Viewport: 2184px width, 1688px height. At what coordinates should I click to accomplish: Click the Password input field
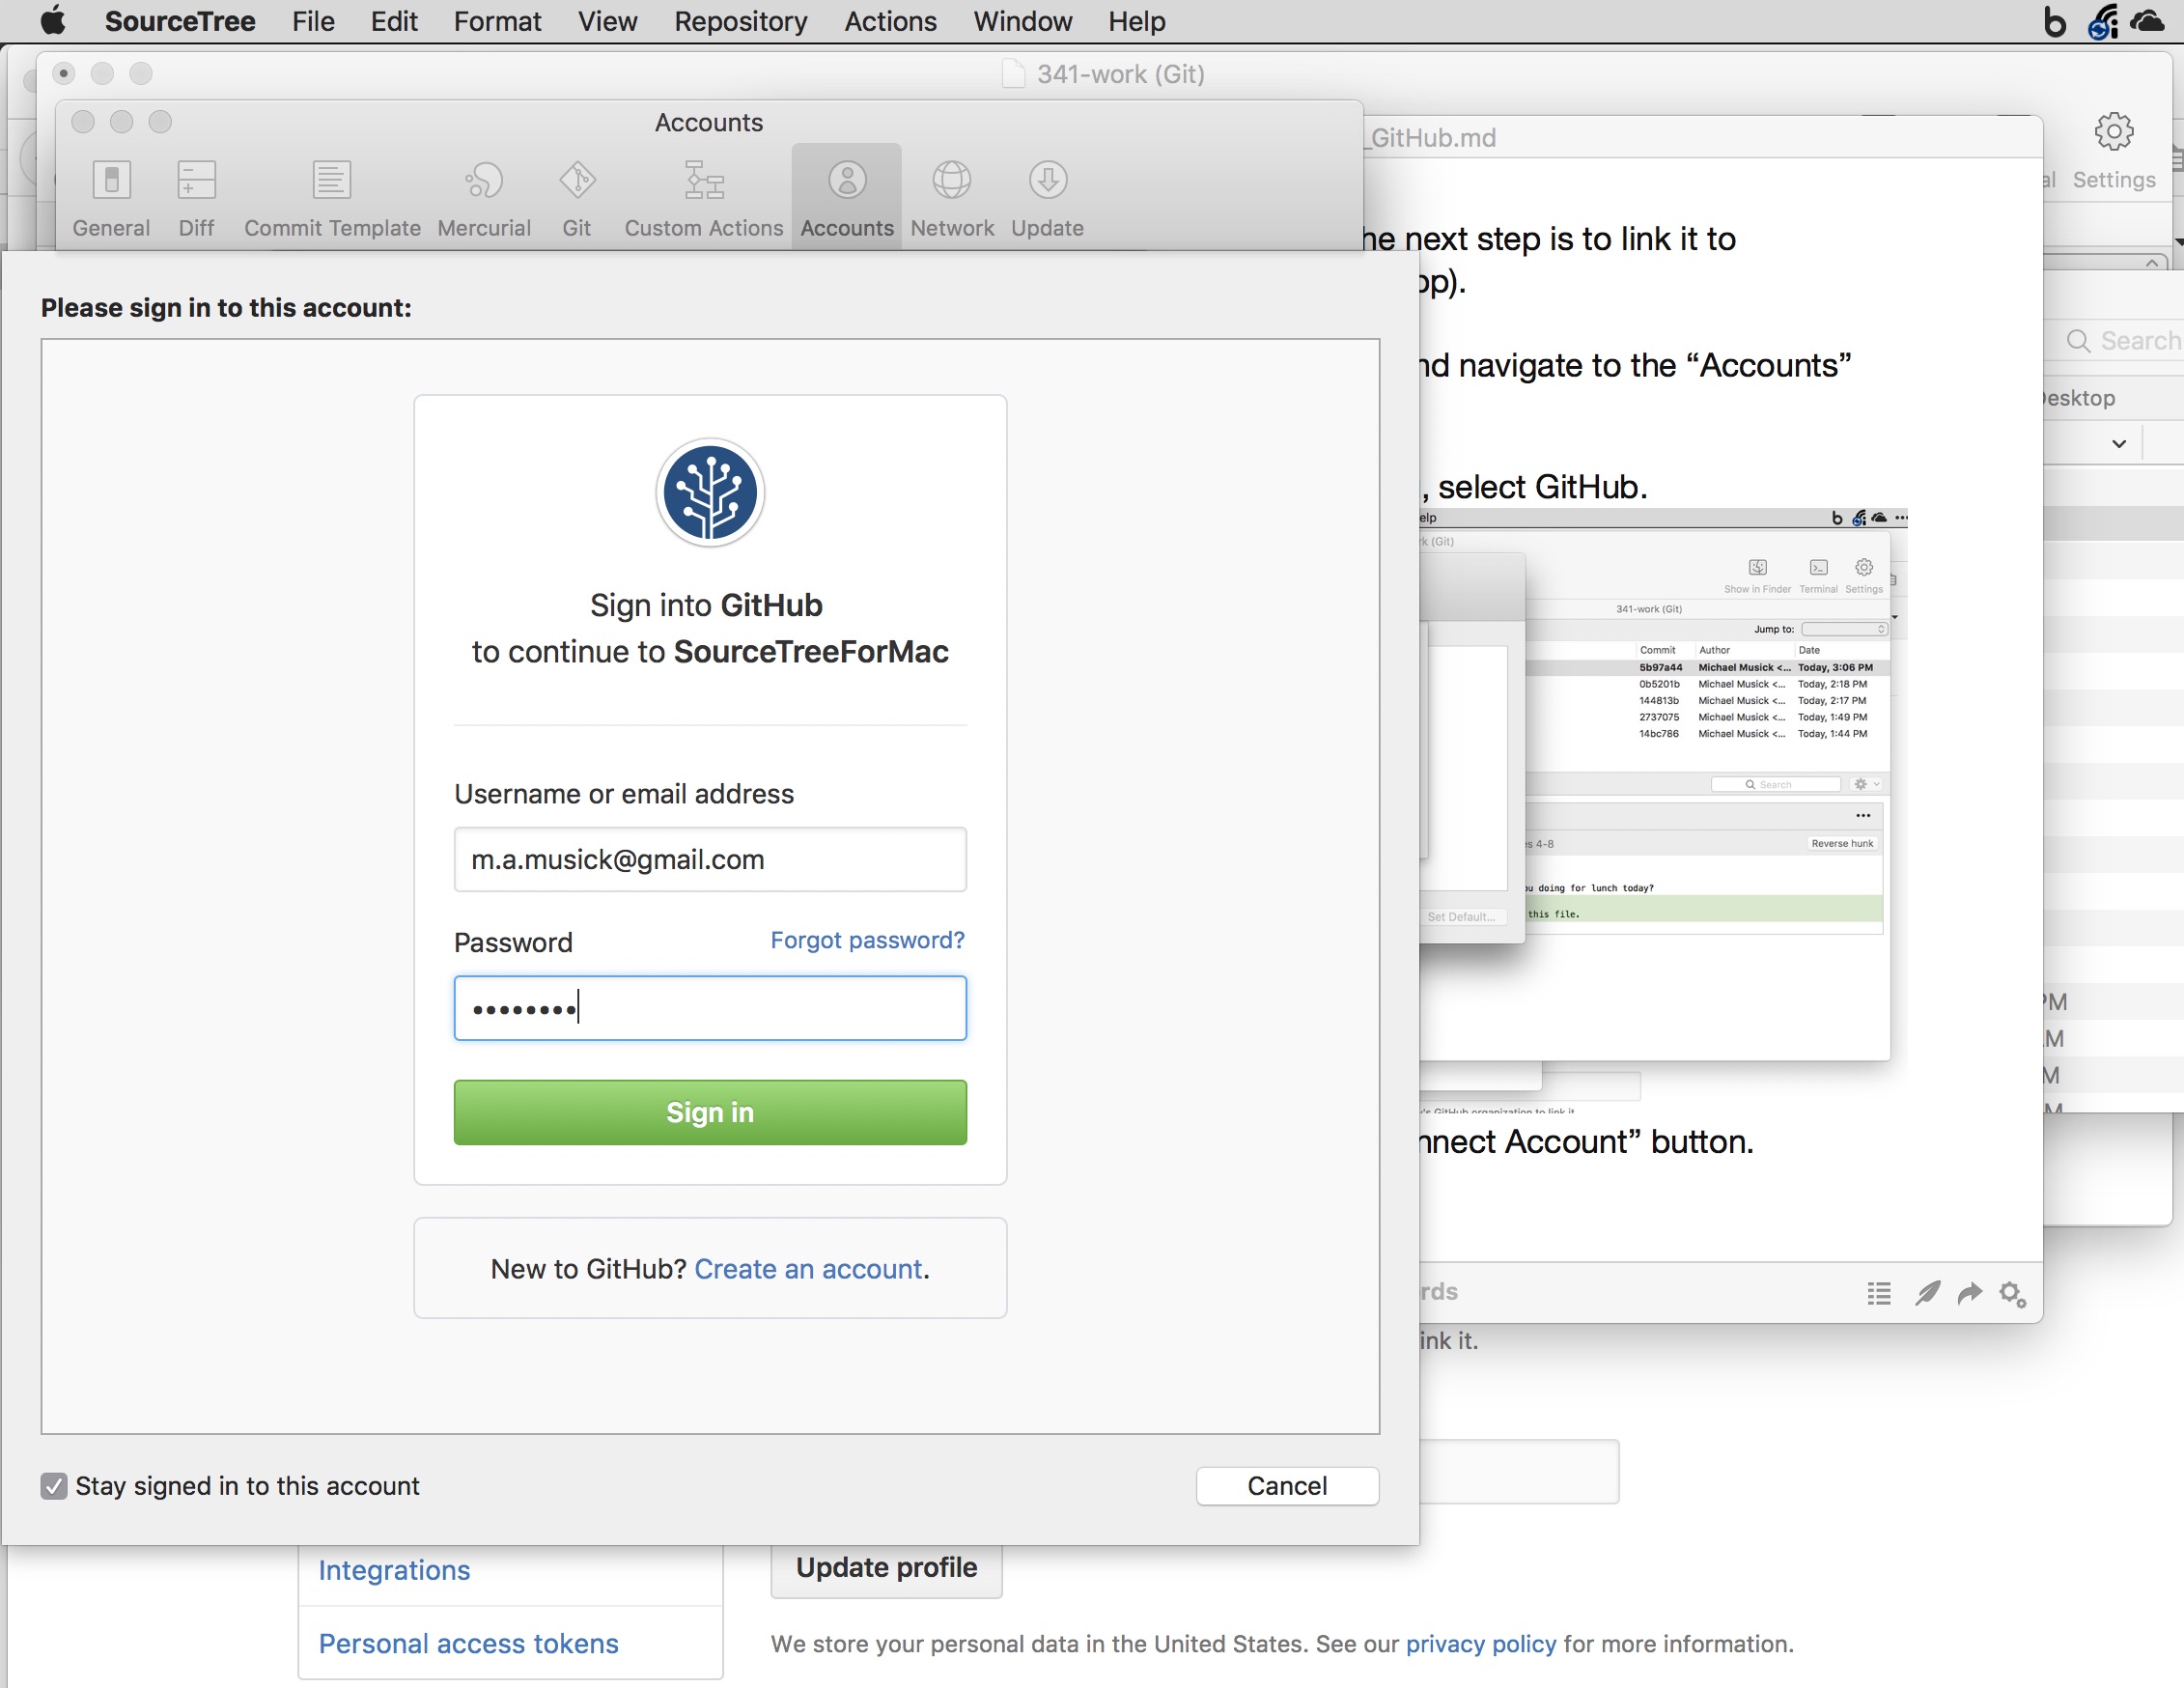point(710,1008)
